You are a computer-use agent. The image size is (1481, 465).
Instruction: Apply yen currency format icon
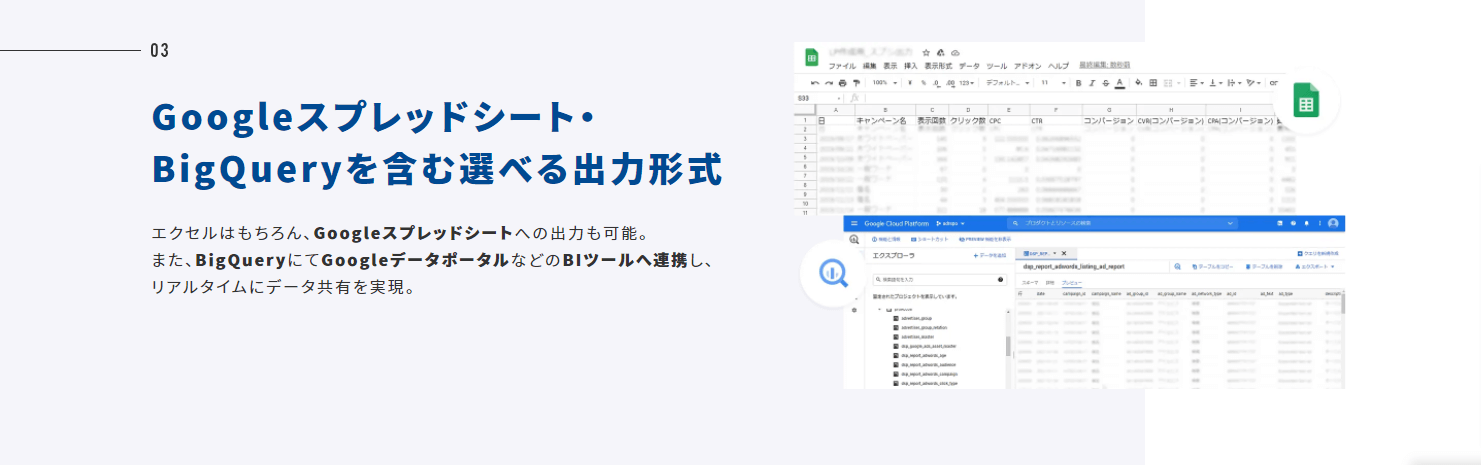(x=910, y=83)
